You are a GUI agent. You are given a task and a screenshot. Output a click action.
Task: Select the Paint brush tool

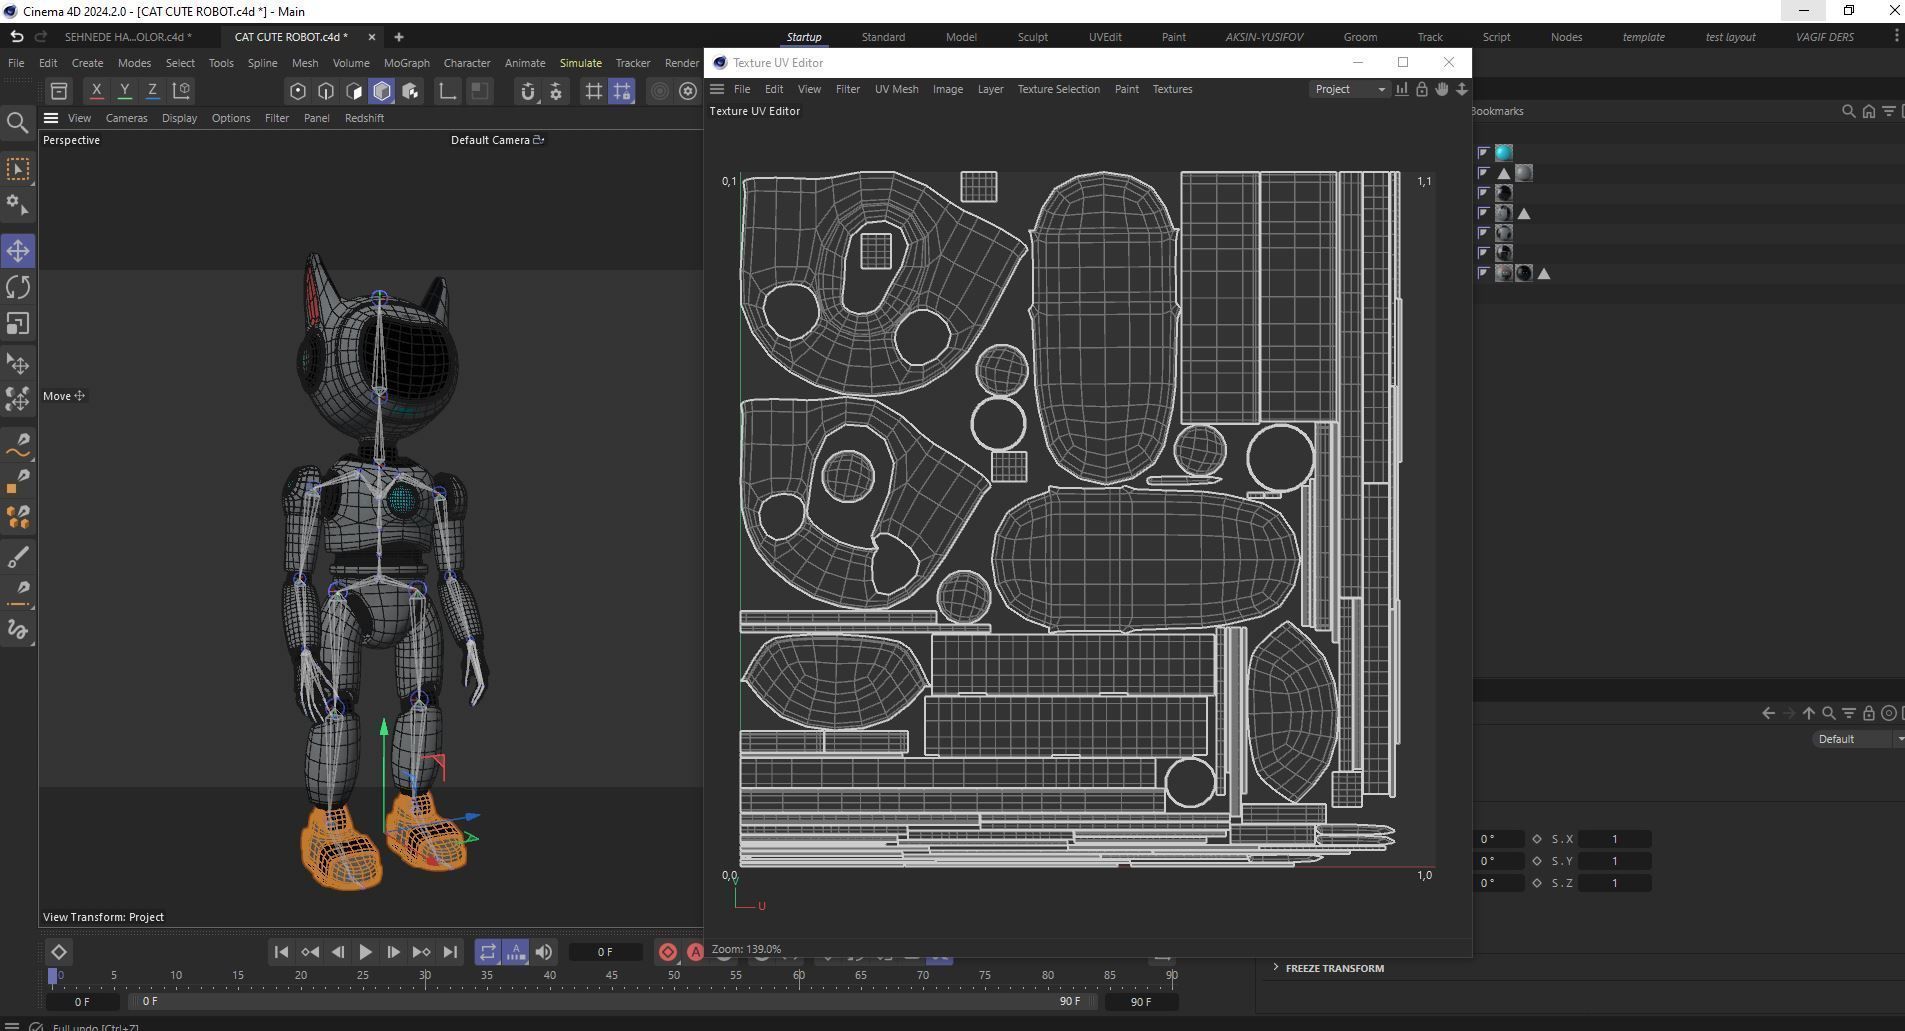[x=18, y=557]
